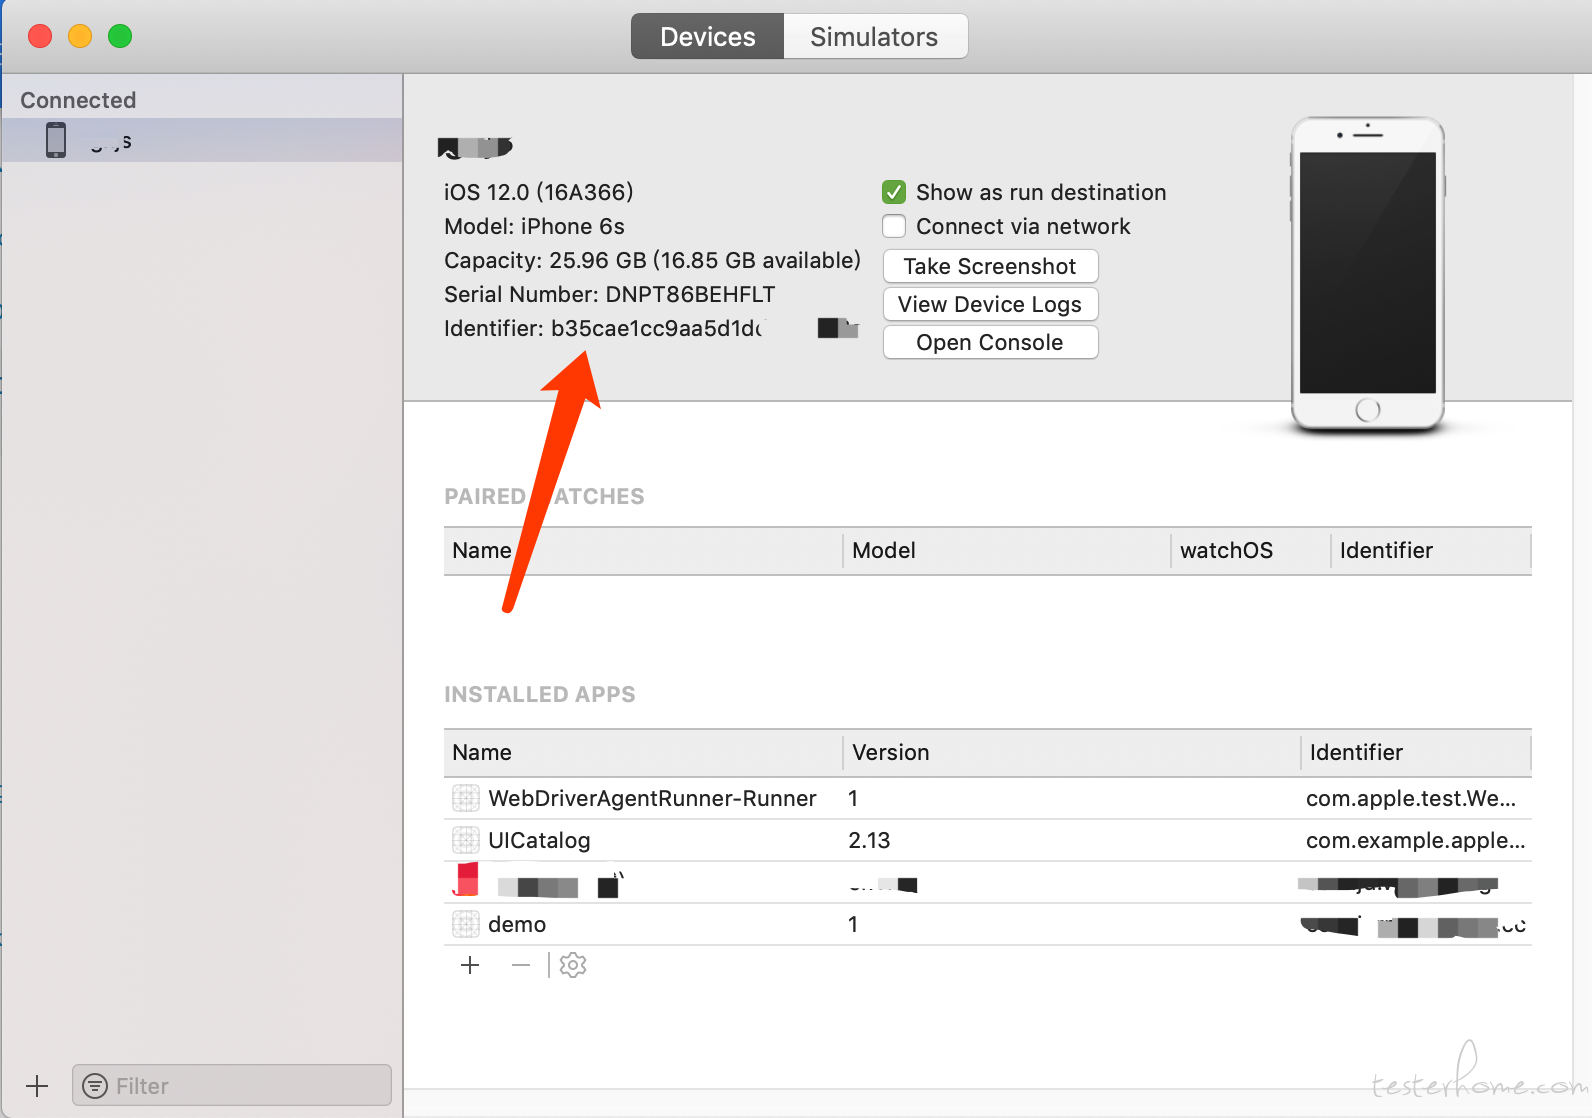Image resolution: width=1592 pixels, height=1118 pixels.
Task: Enable Connect via network checkbox
Action: click(x=894, y=226)
